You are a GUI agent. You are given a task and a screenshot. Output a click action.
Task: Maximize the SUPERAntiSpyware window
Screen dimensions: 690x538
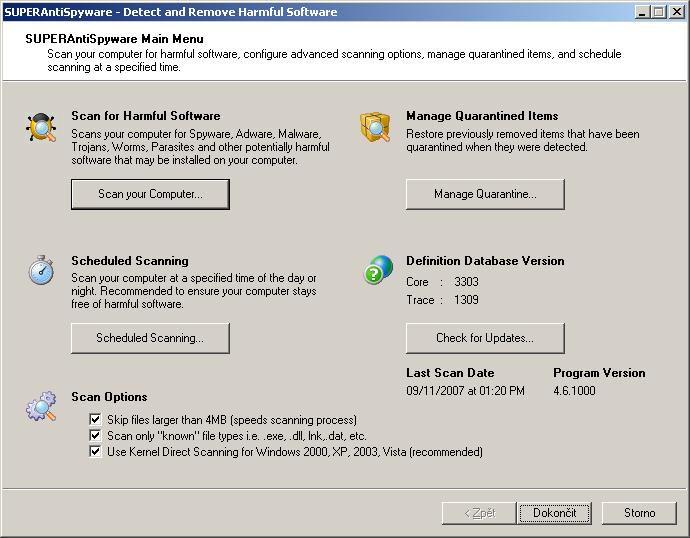[x=659, y=12]
